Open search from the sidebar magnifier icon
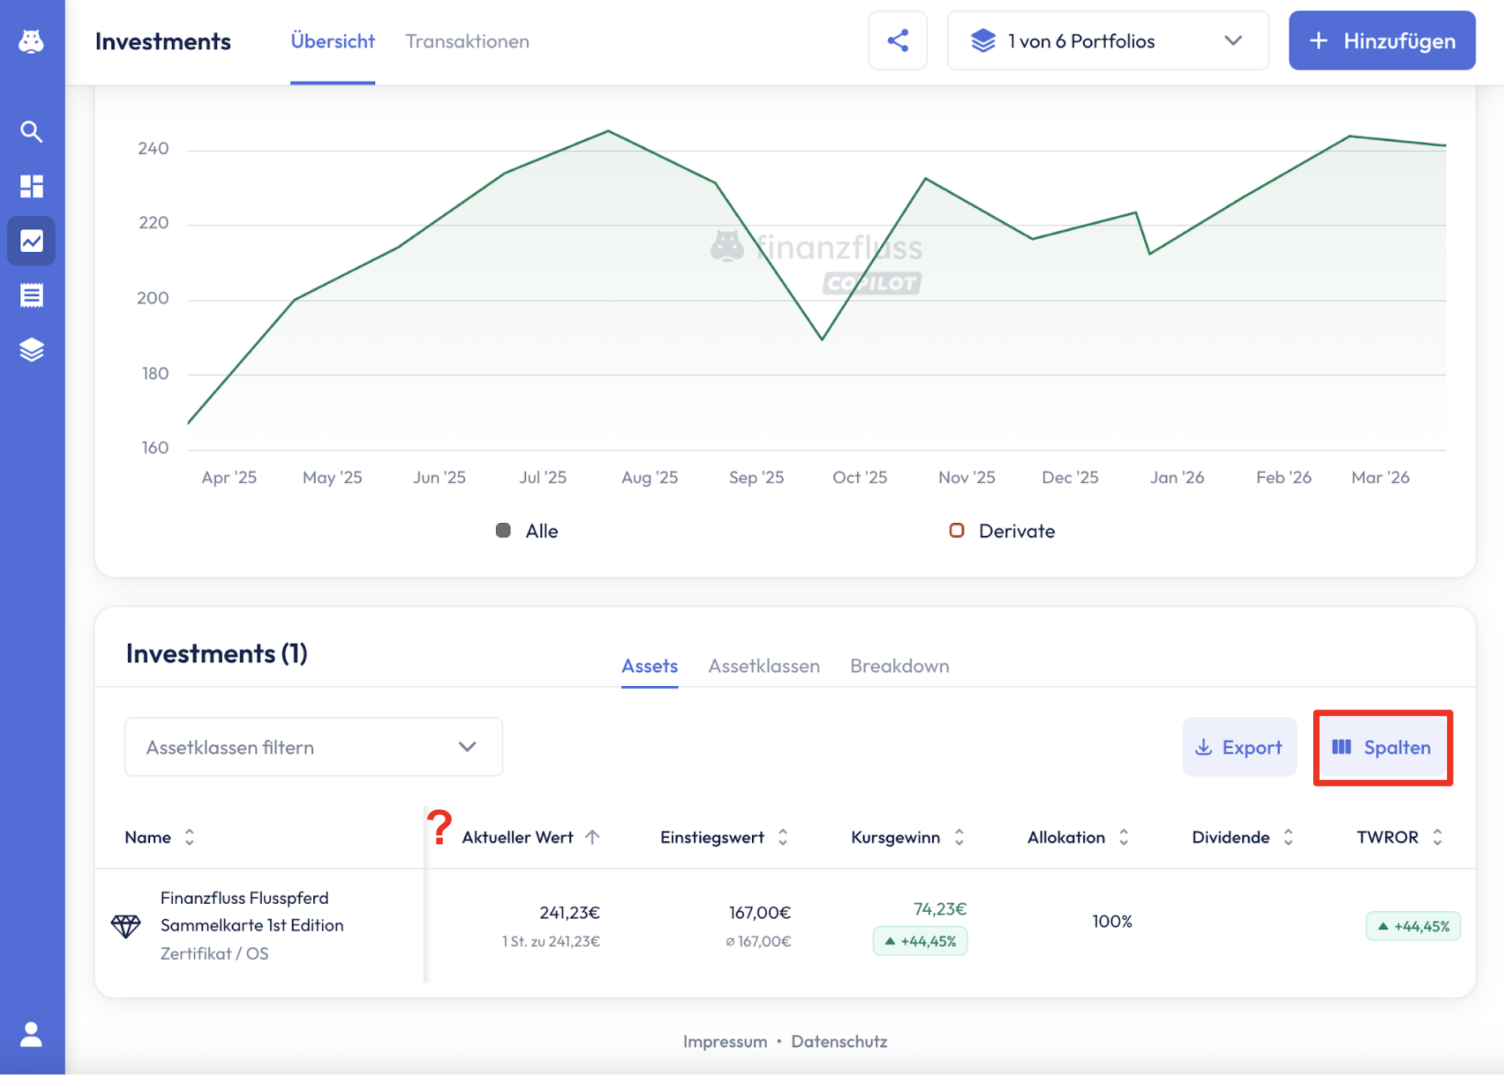 click(31, 132)
